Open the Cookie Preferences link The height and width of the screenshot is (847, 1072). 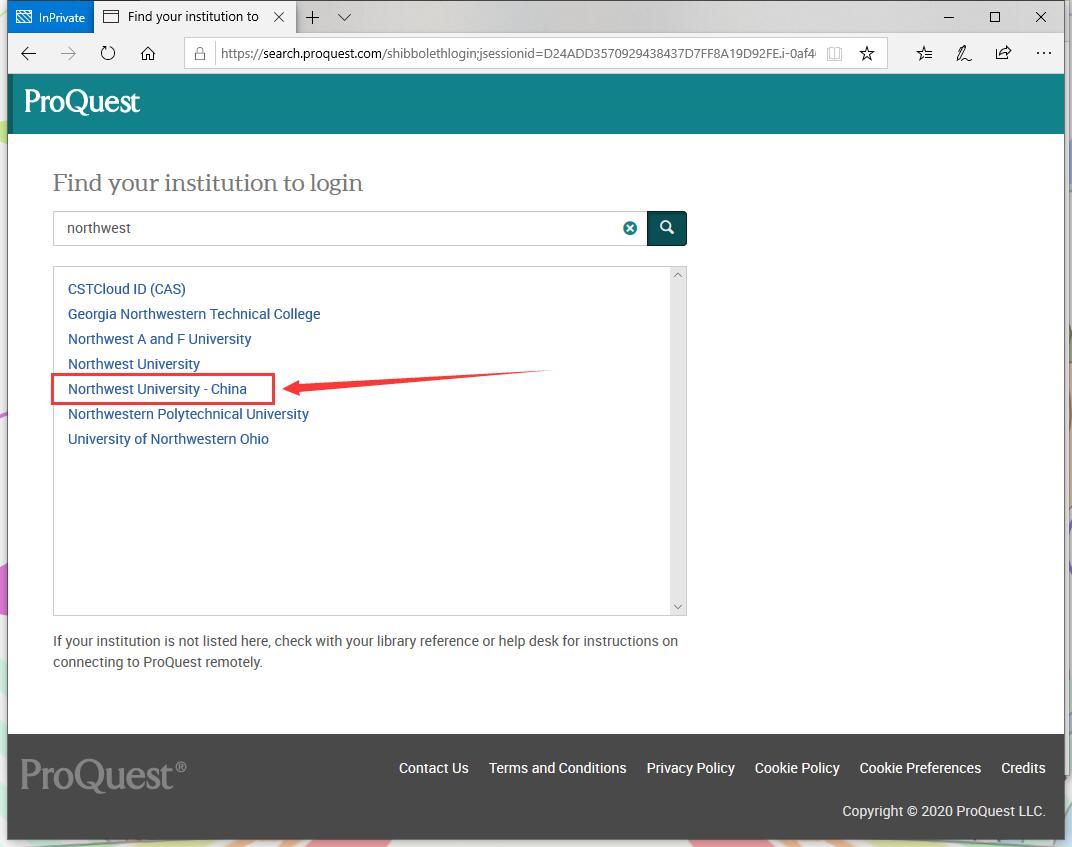point(920,768)
